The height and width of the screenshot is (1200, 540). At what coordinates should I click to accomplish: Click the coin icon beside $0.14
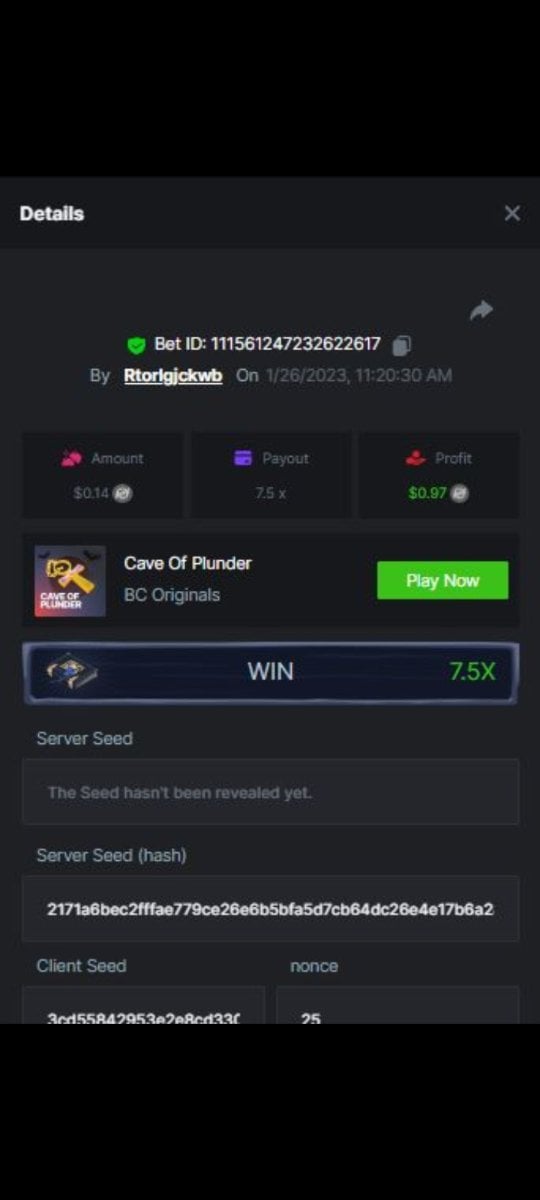[122, 493]
